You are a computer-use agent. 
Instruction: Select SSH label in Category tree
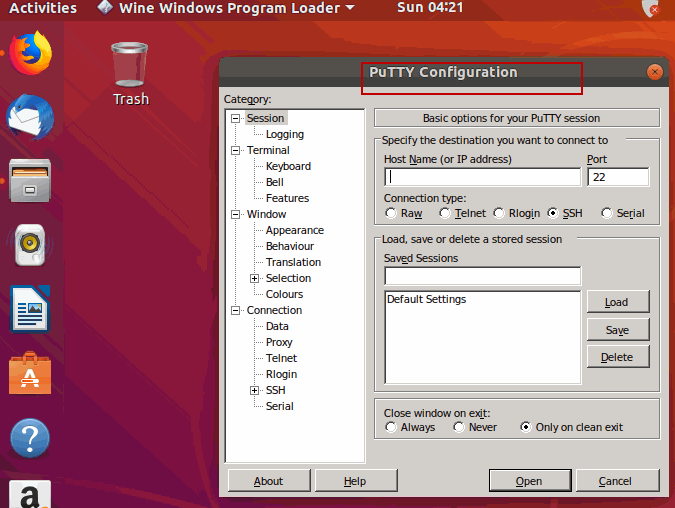coord(276,390)
